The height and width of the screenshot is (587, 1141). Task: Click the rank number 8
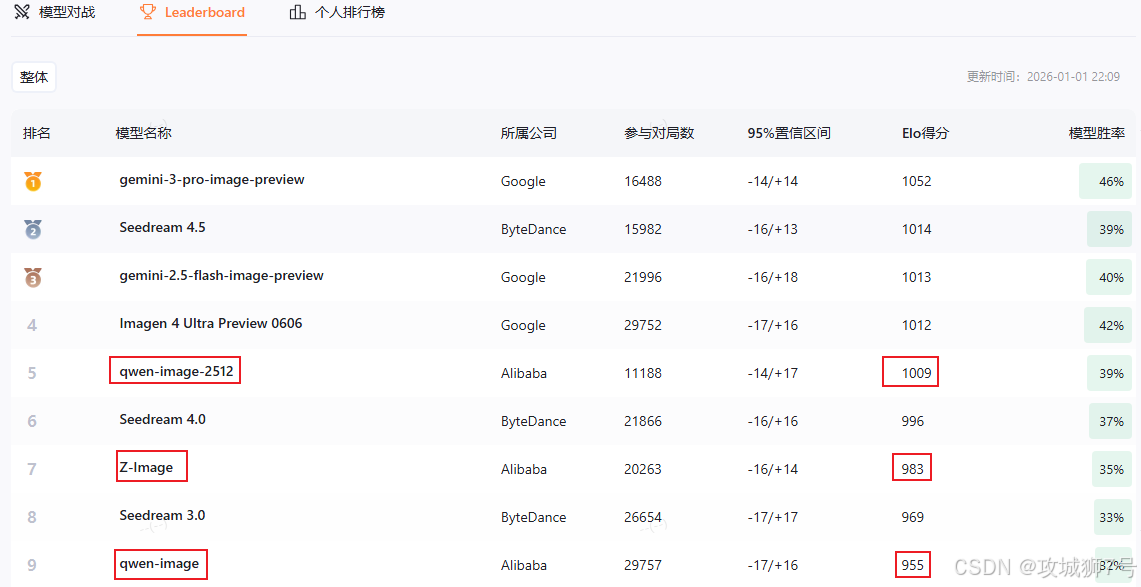click(32, 517)
